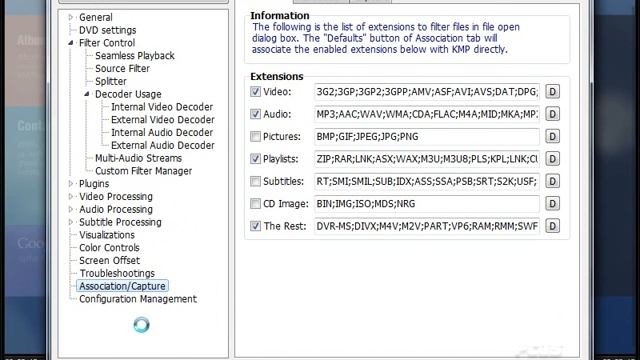Open Splitter settings
This screenshot has width=640, height=360.
[111, 81]
